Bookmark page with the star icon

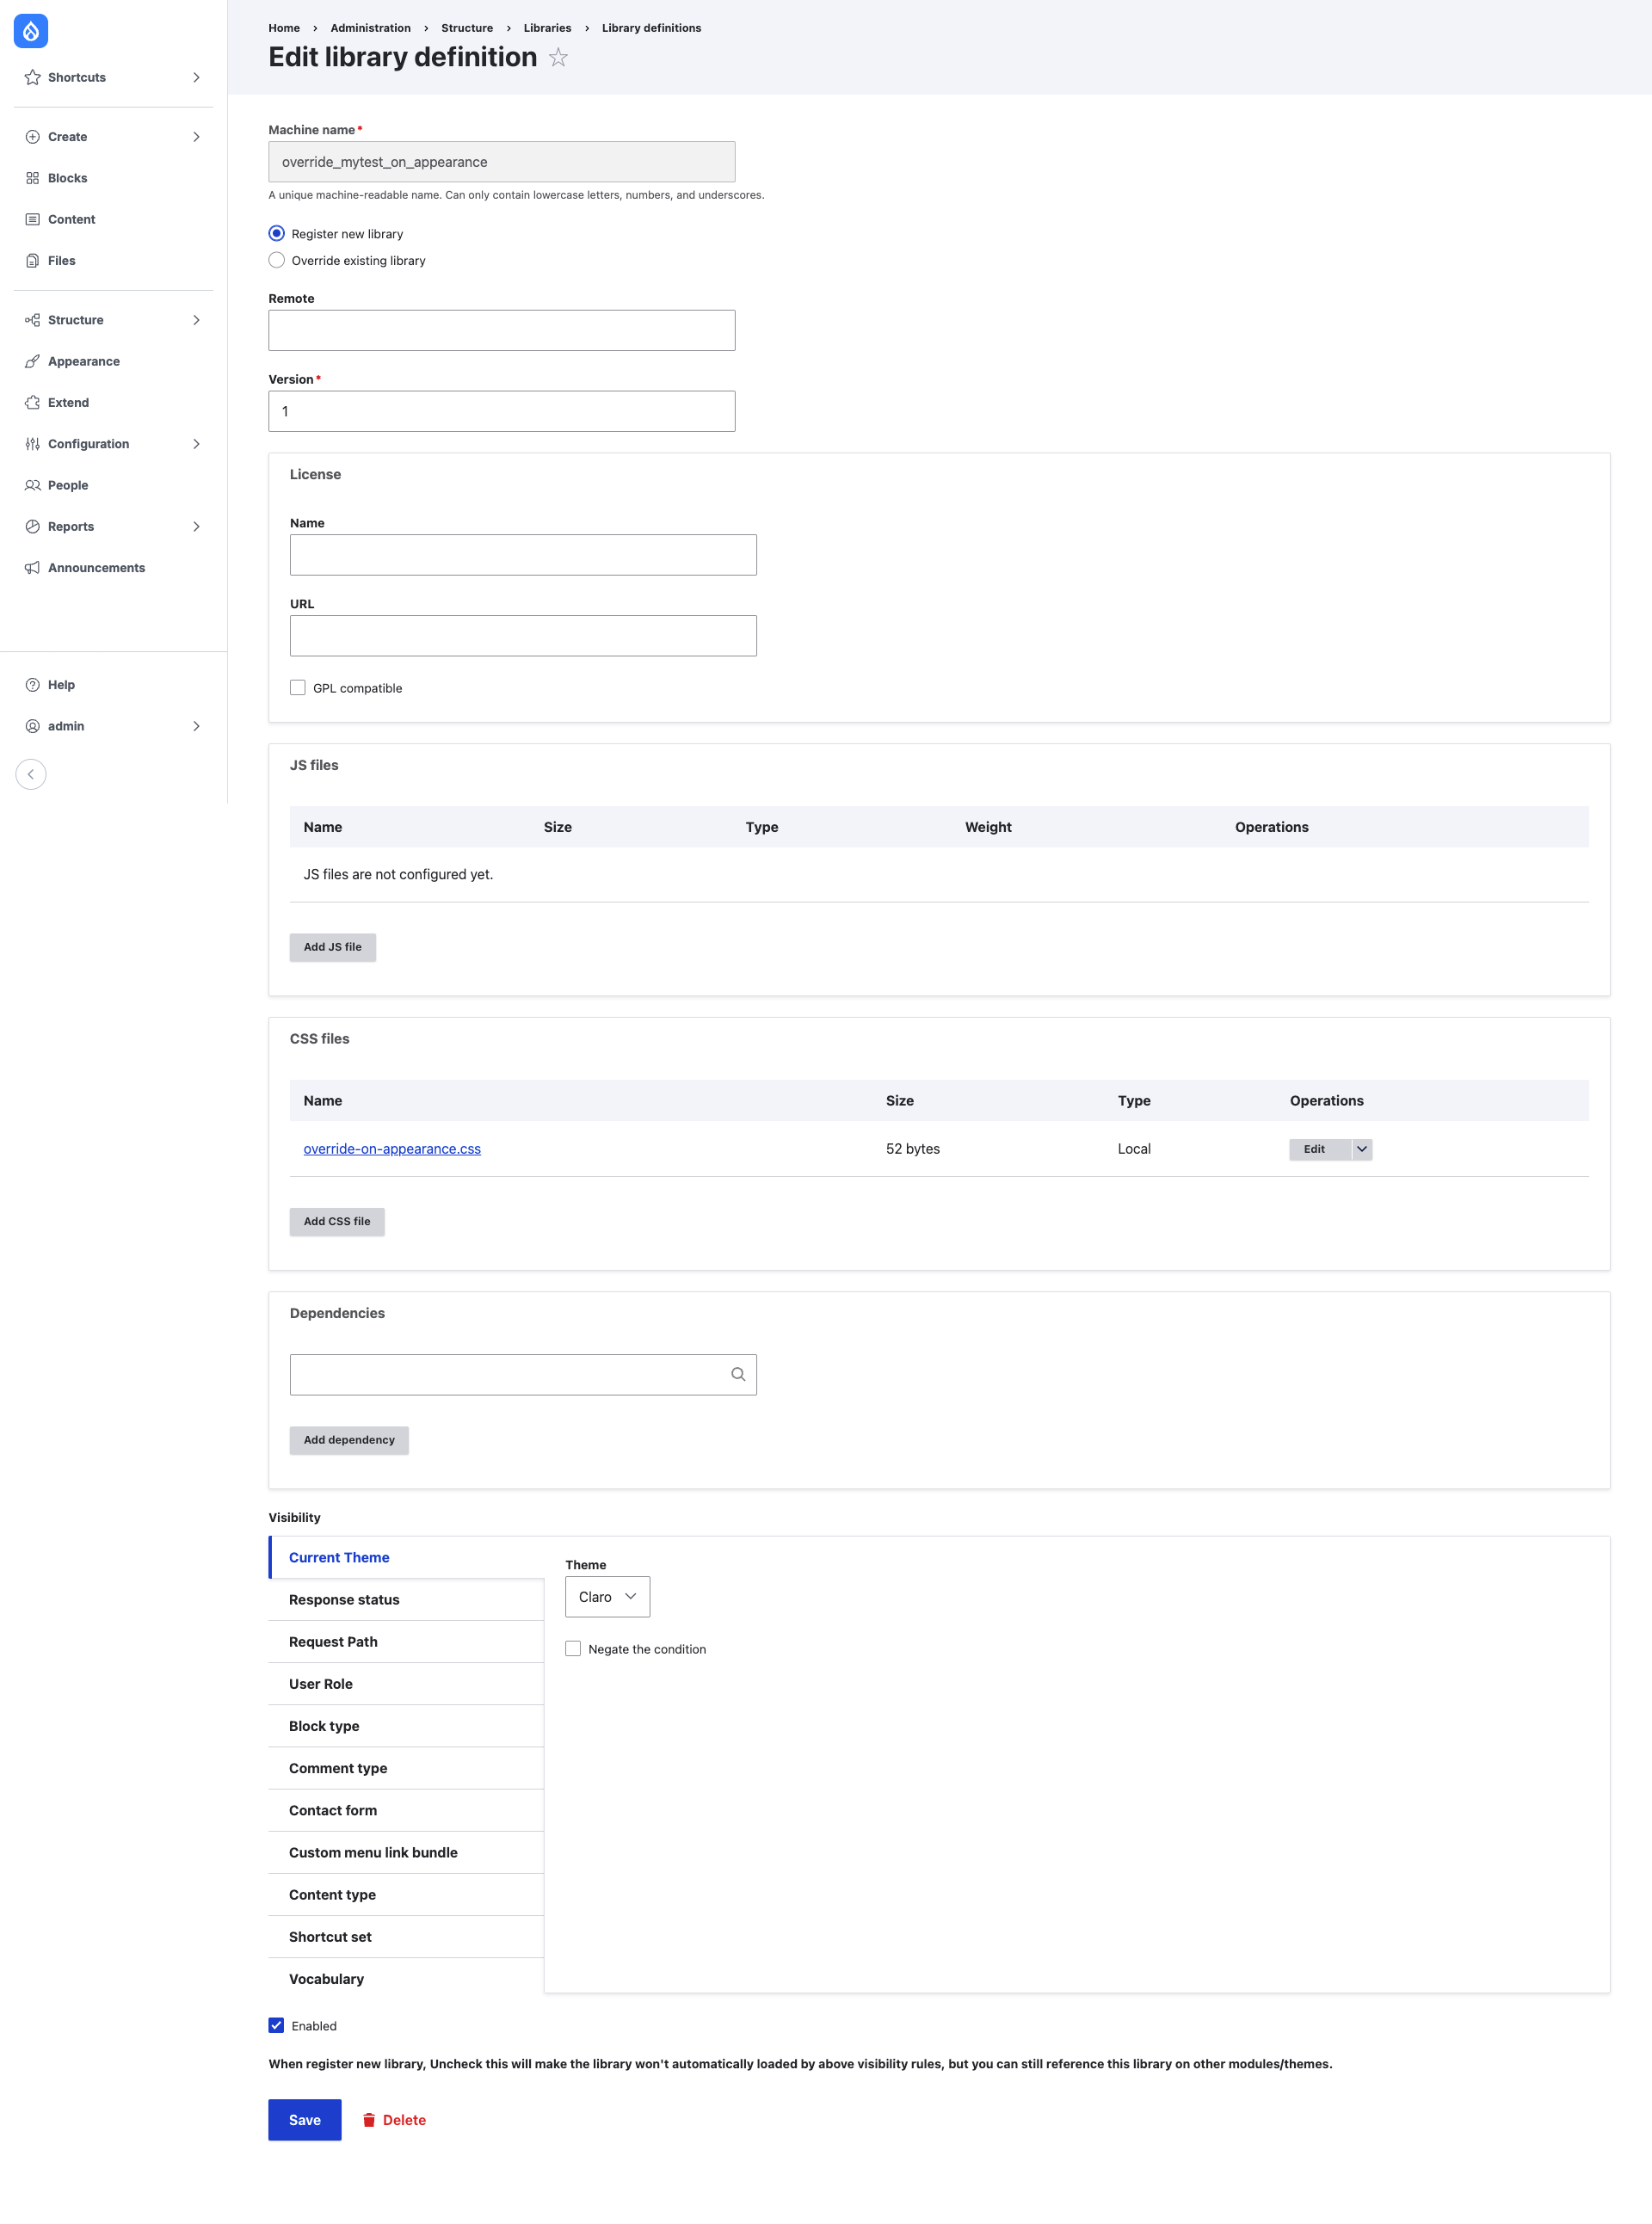(x=558, y=58)
